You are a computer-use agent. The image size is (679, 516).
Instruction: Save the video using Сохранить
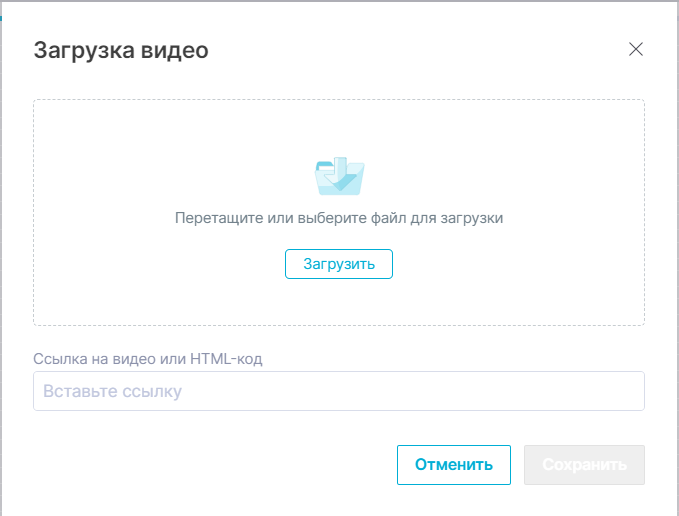point(584,465)
